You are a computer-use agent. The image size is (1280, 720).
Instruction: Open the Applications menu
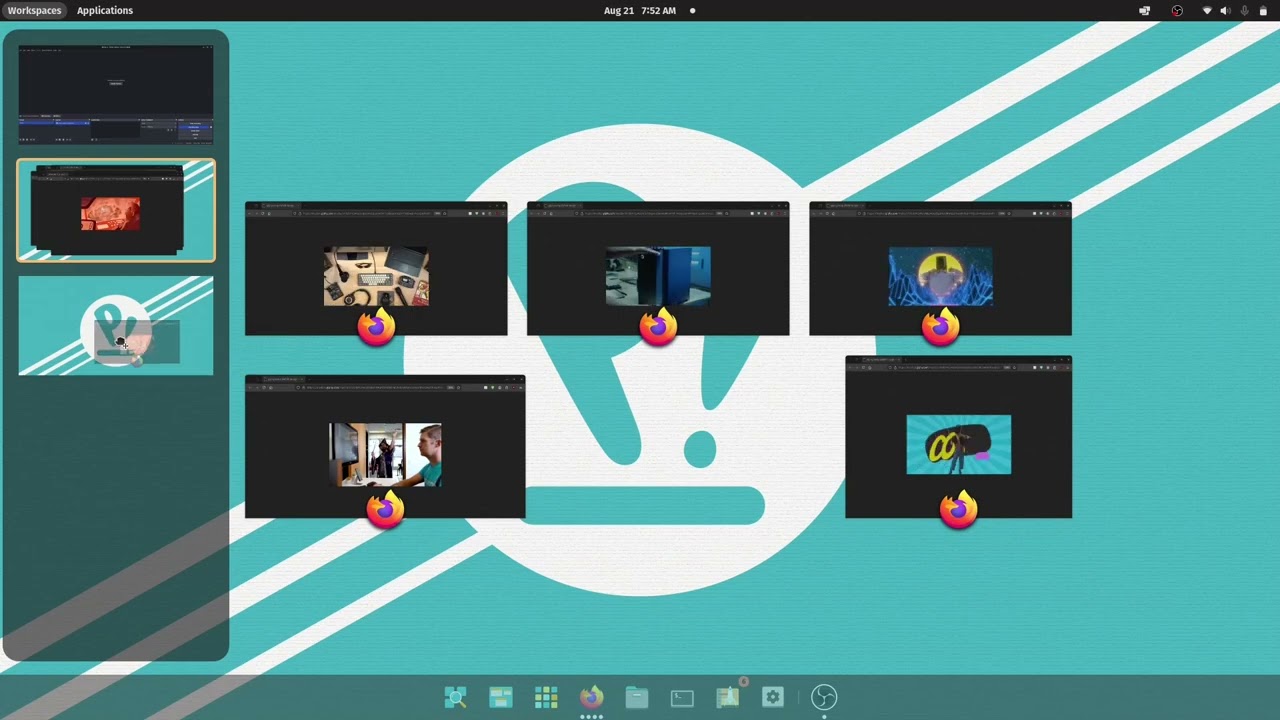click(x=104, y=10)
